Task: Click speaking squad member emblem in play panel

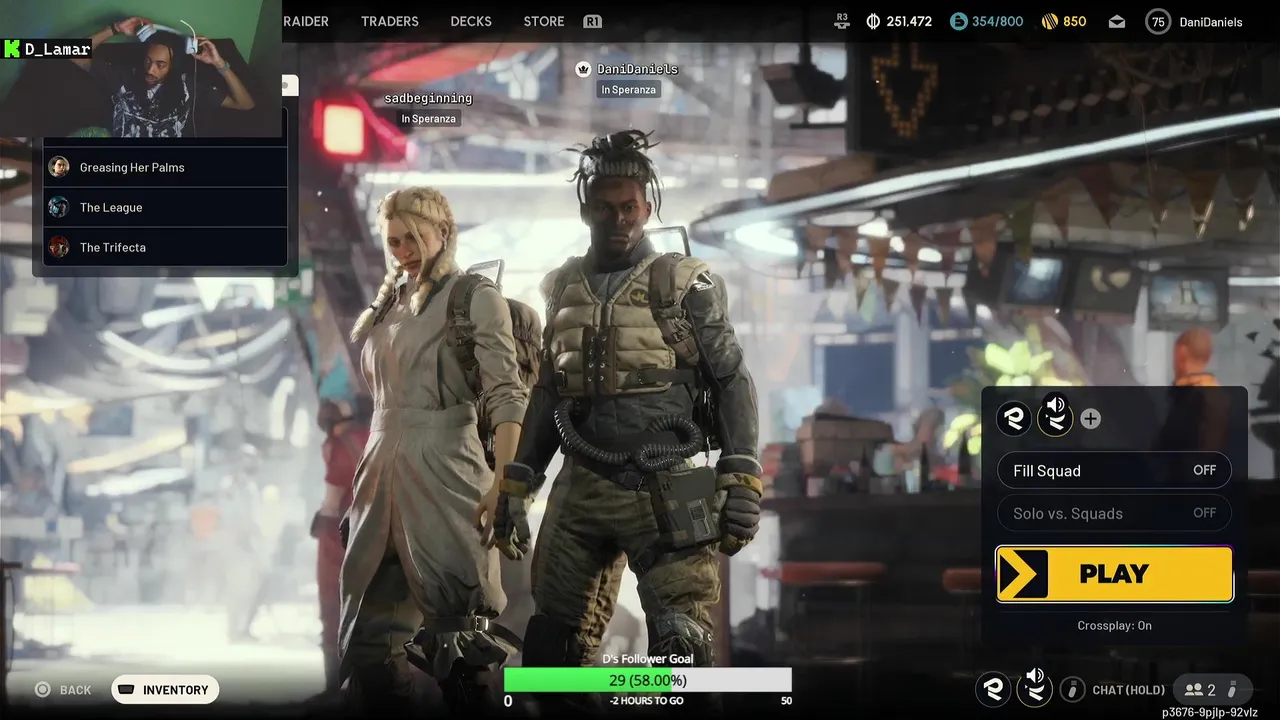Action: click(x=1055, y=417)
